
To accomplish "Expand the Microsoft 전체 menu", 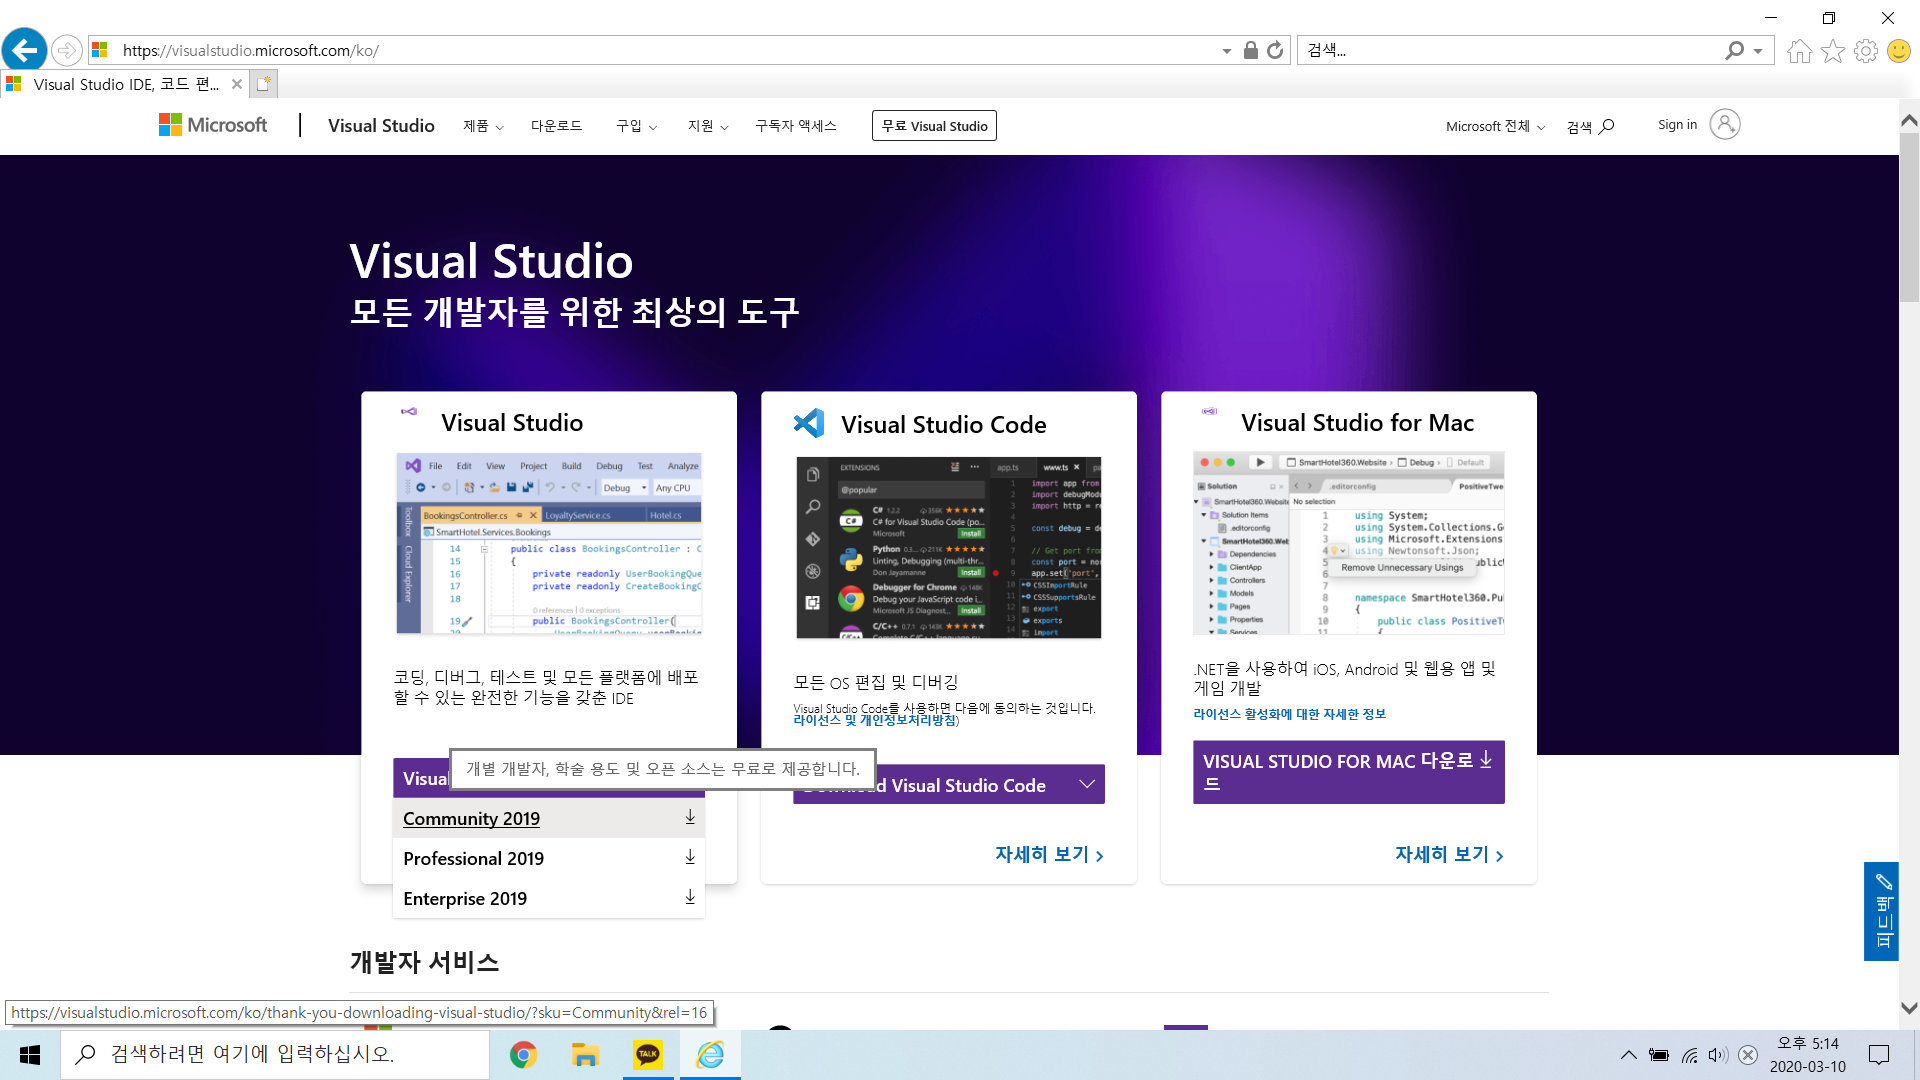I will click(x=1496, y=126).
